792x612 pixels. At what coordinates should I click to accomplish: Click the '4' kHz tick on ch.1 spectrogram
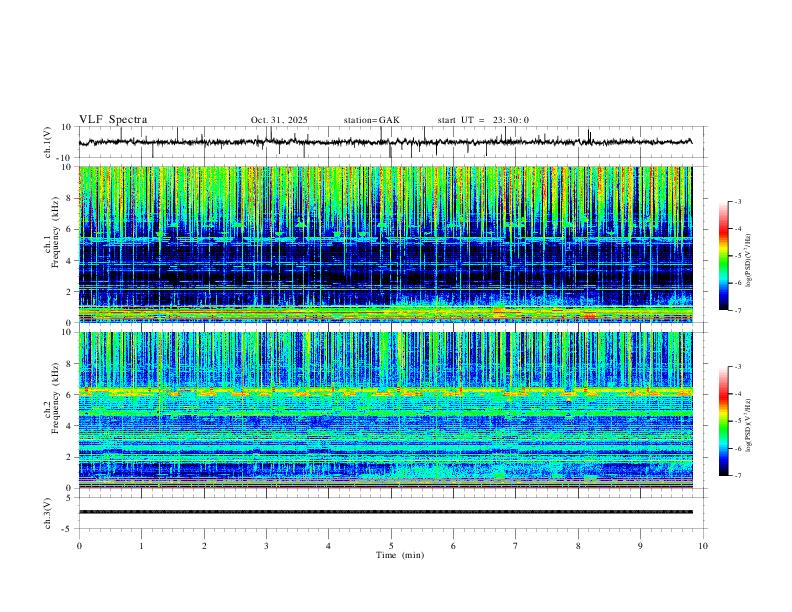(70, 261)
